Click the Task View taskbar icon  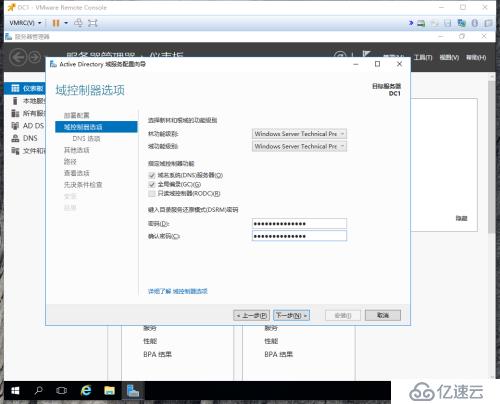62,390
